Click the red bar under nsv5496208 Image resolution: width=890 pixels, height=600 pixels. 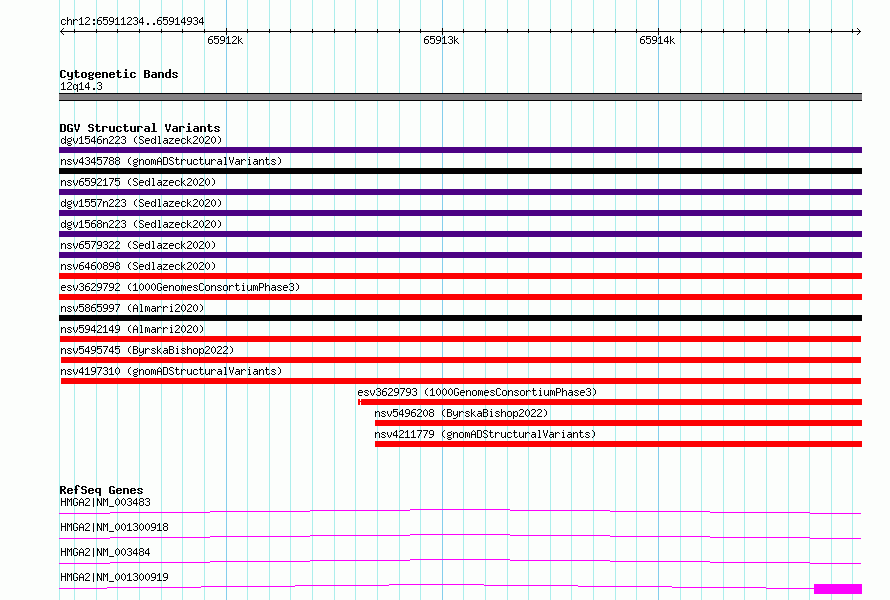click(618, 423)
